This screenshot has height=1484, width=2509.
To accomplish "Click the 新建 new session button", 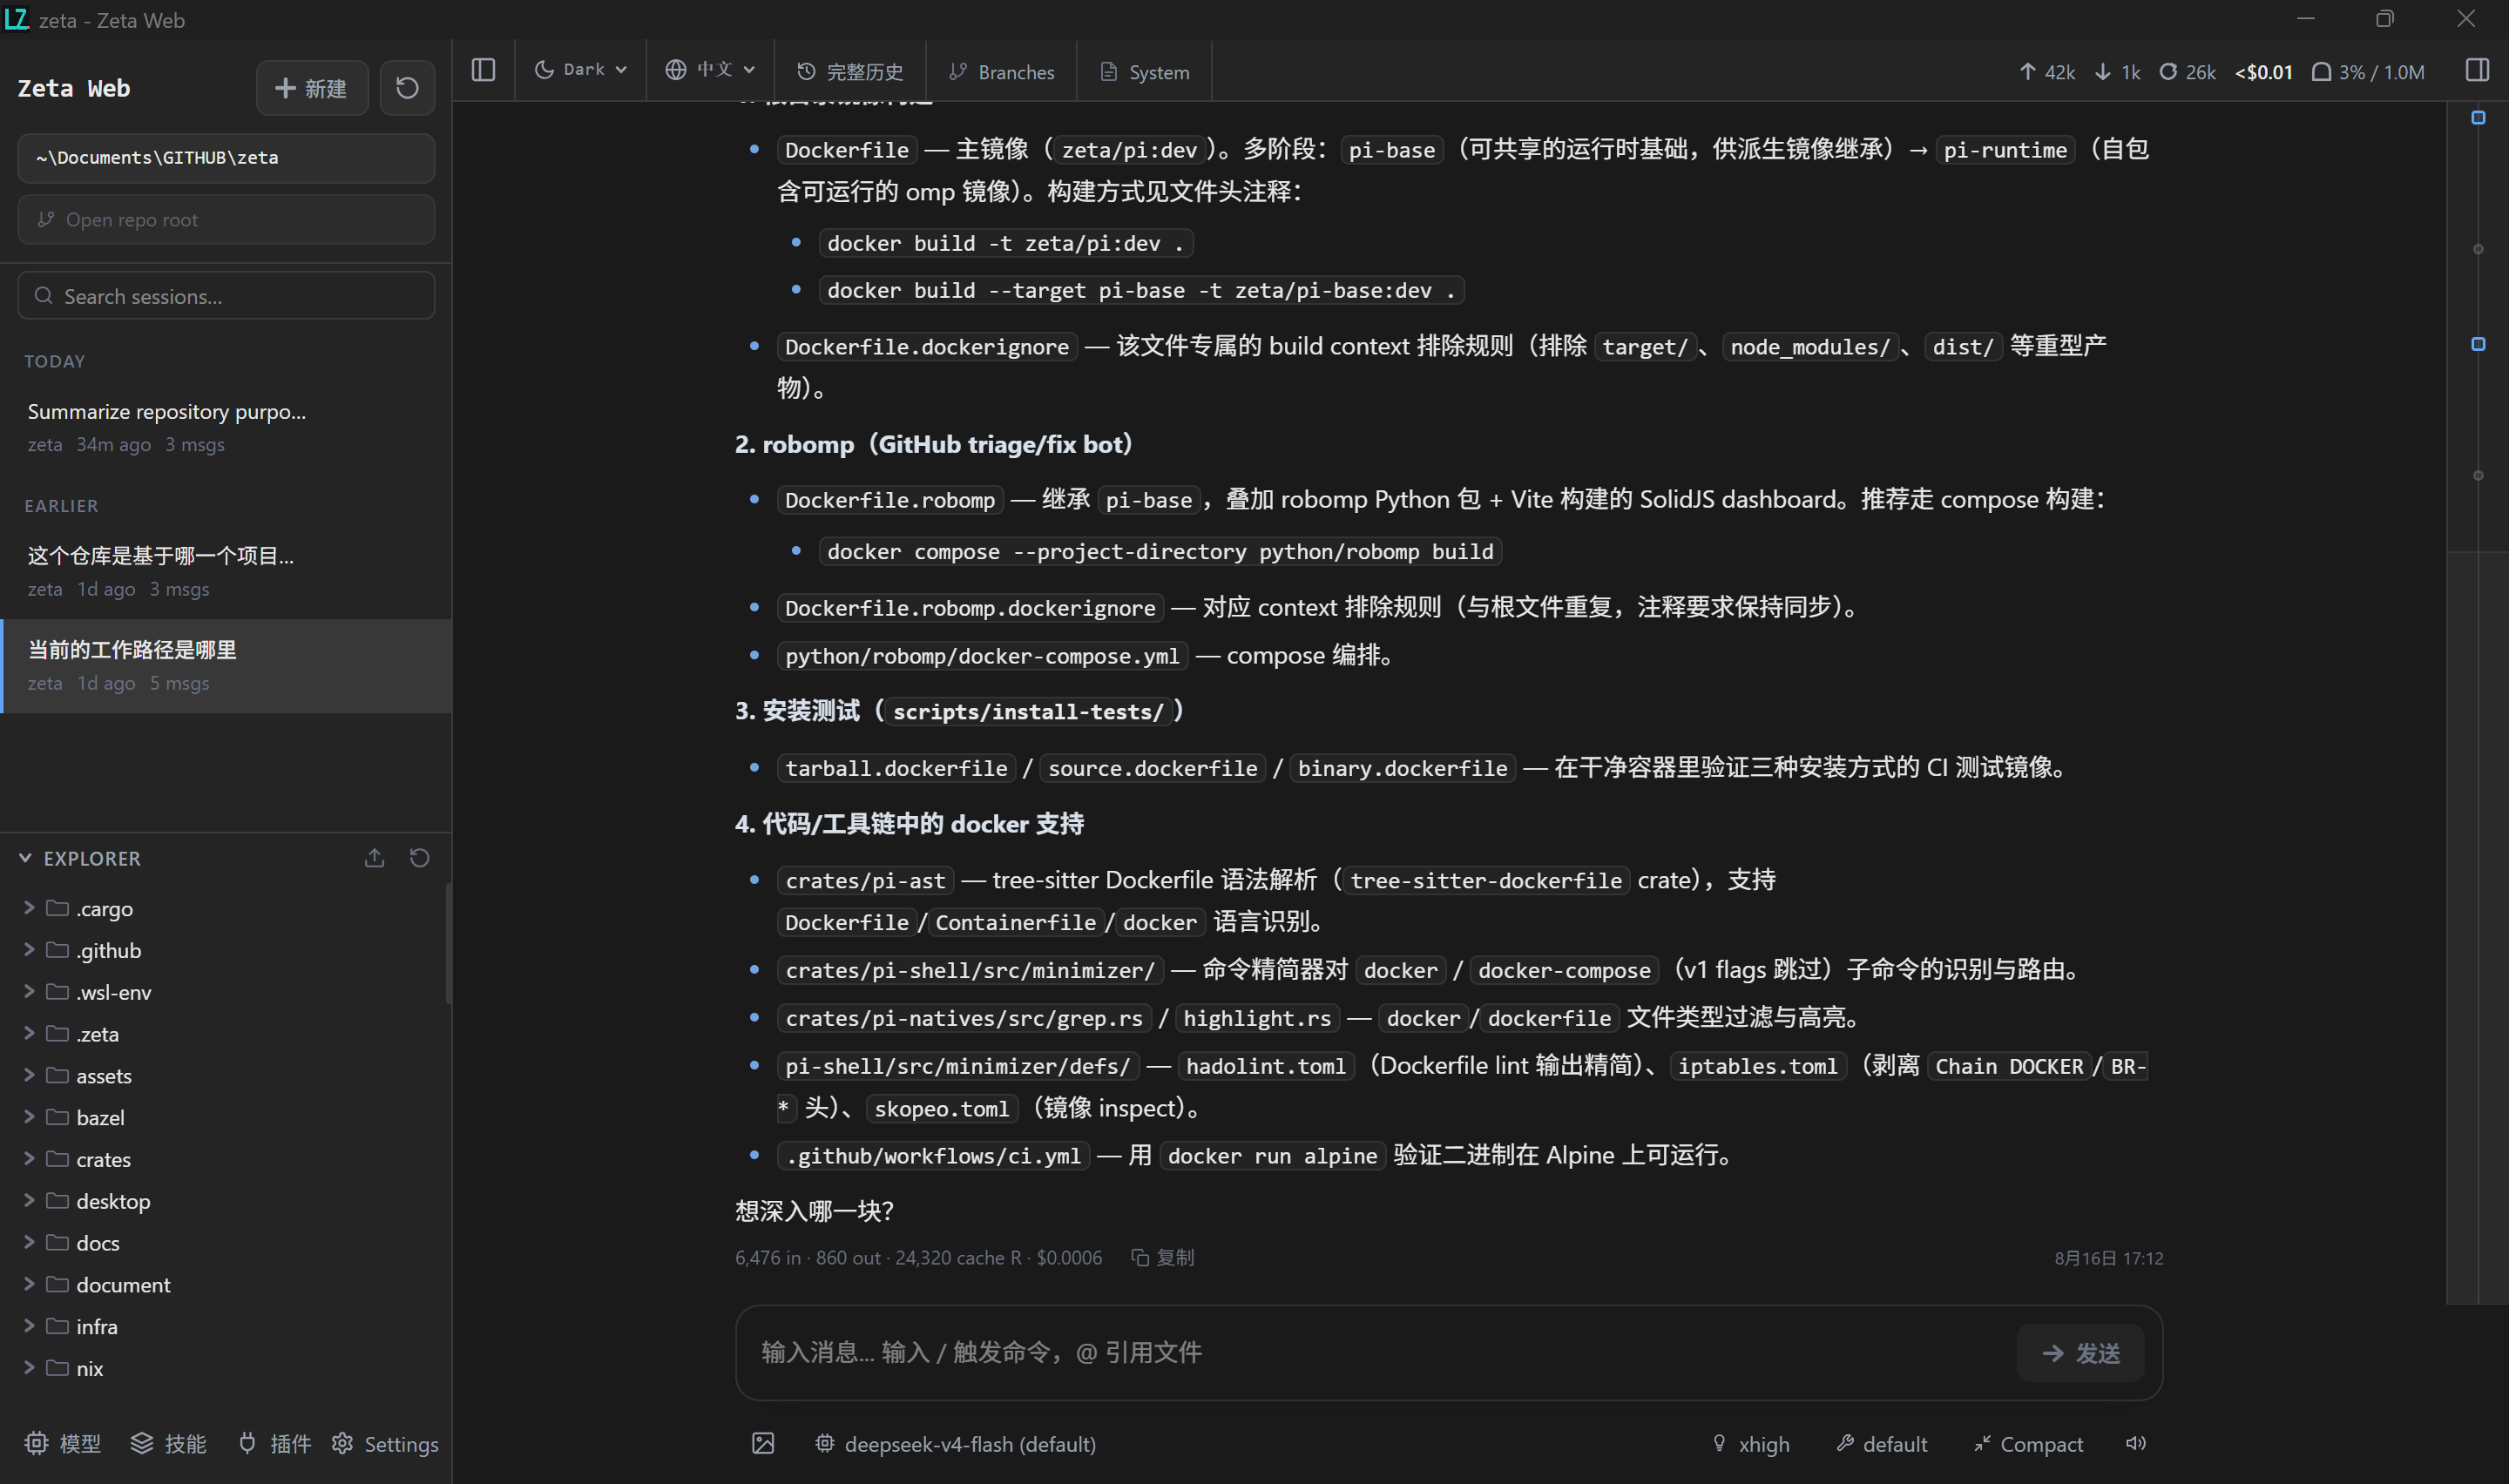I will 312,88.
